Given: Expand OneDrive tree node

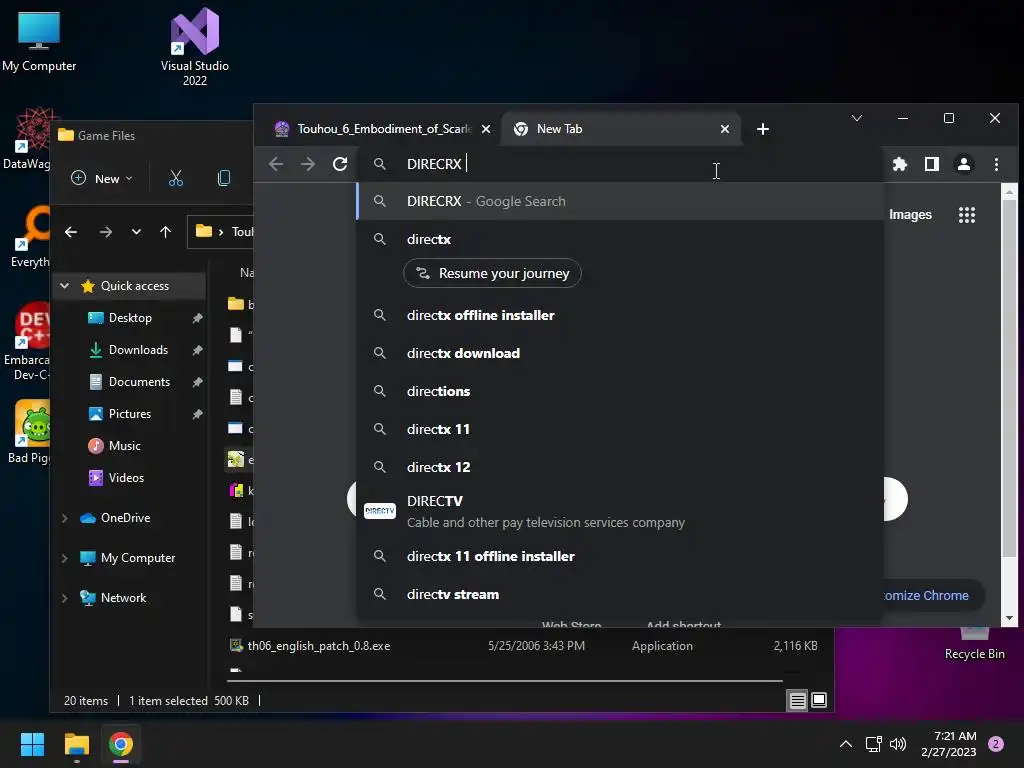Looking at the screenshot, I should click(x=65, y=518).
